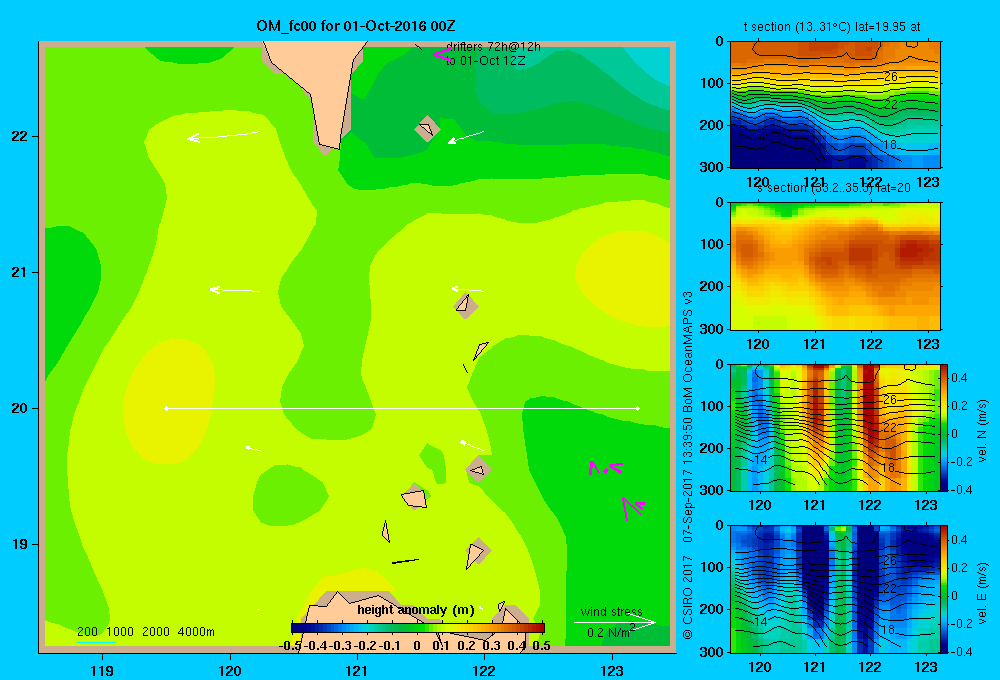
Task: Click the "to 01-Oct 12Z" label
Action: (x=485, y=61)
